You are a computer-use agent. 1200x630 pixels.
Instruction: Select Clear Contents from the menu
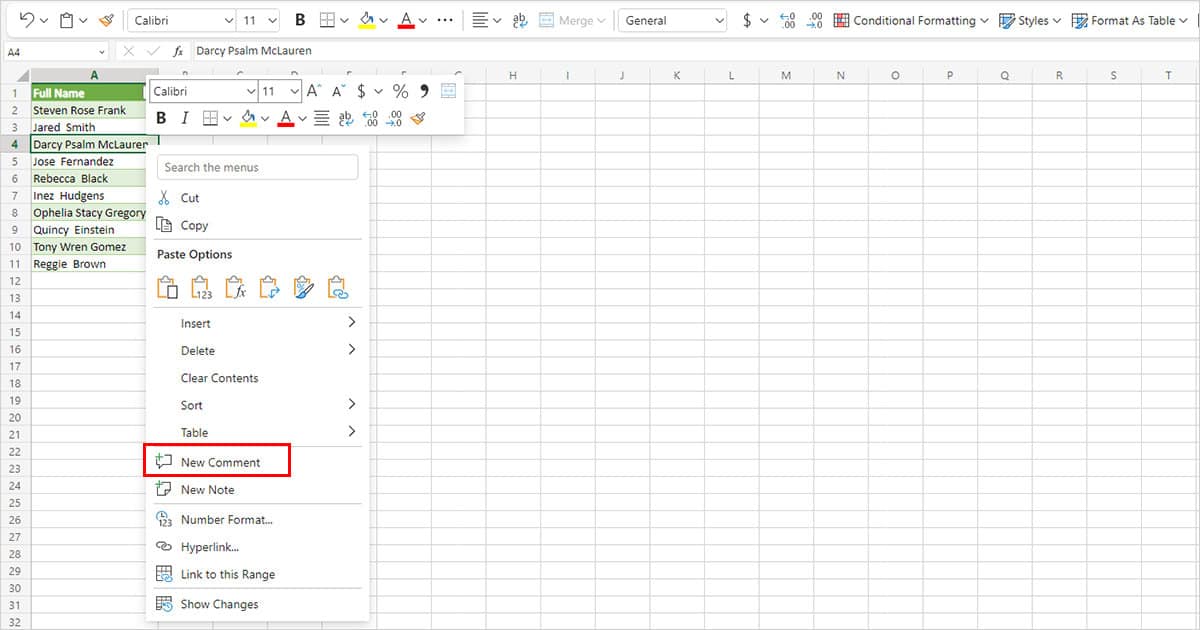[x=218, y=378]
